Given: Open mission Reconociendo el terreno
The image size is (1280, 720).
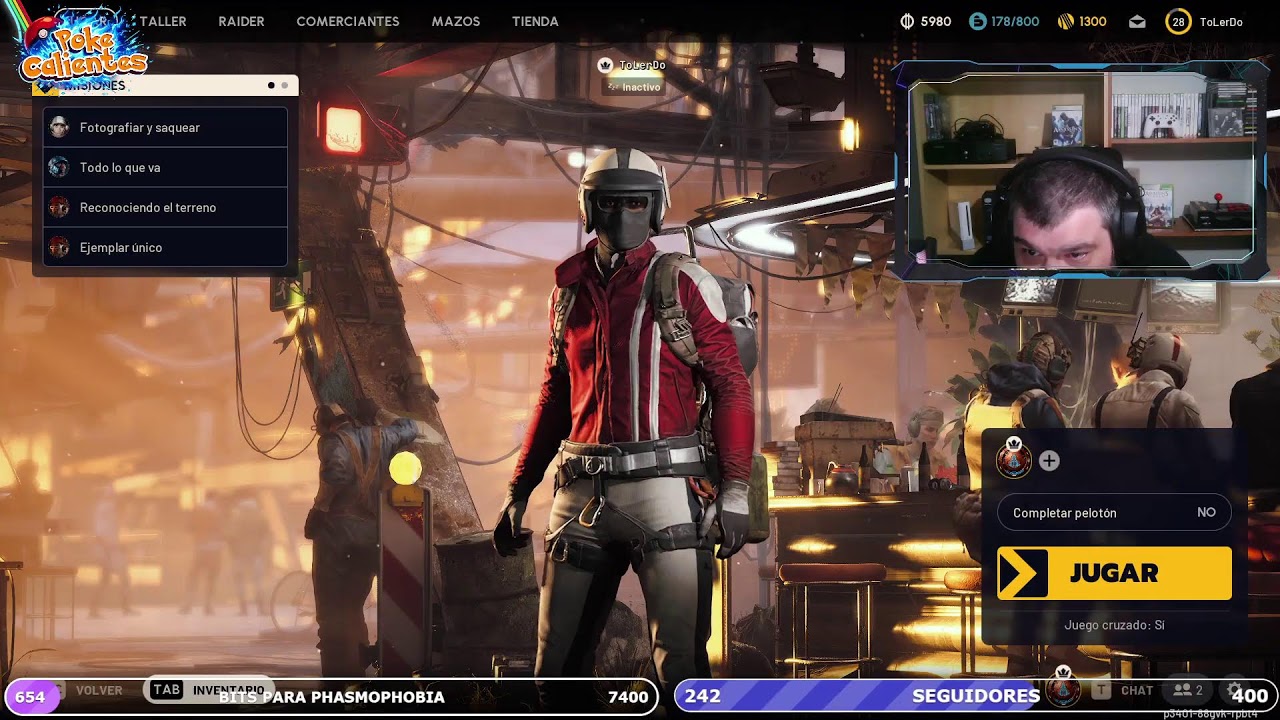Looking at the screenshot, I should coord(166,207).
